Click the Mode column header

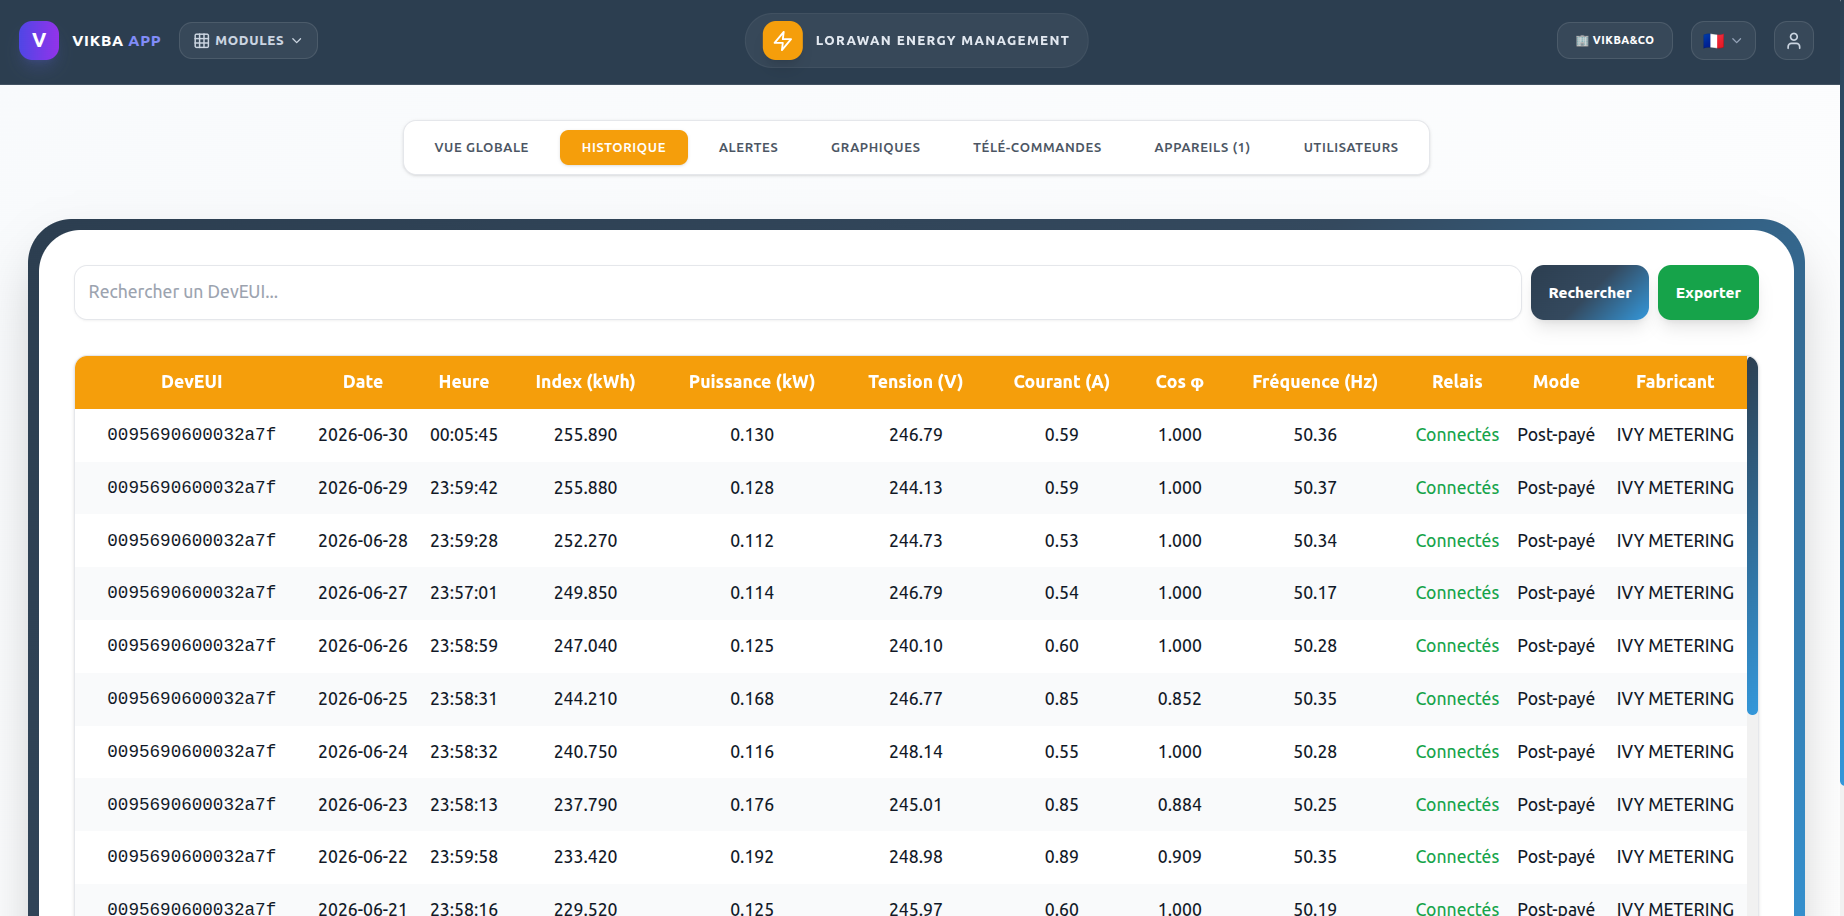(1556, 382)
